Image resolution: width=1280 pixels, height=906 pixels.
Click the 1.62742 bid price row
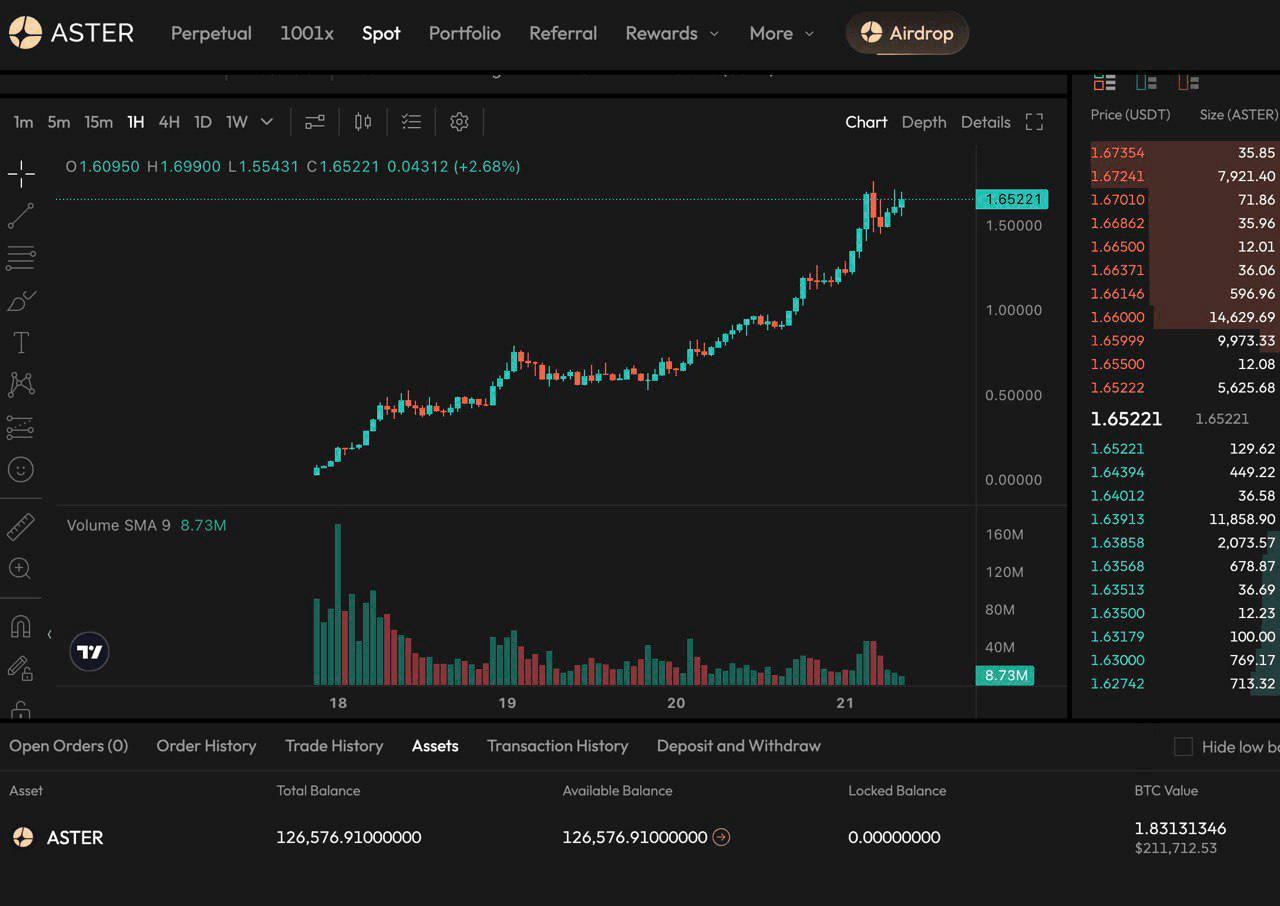click(x=1183, y=684)
